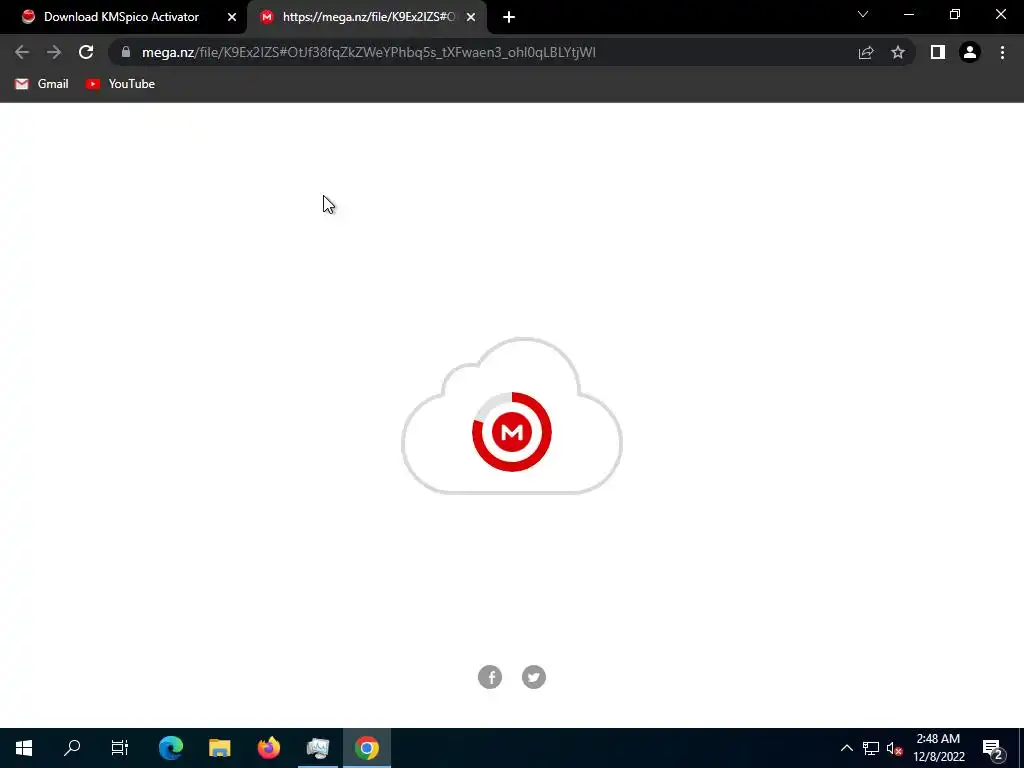Show hidden system tray icons
This screenshot has height=768, width=1024.
846,748
